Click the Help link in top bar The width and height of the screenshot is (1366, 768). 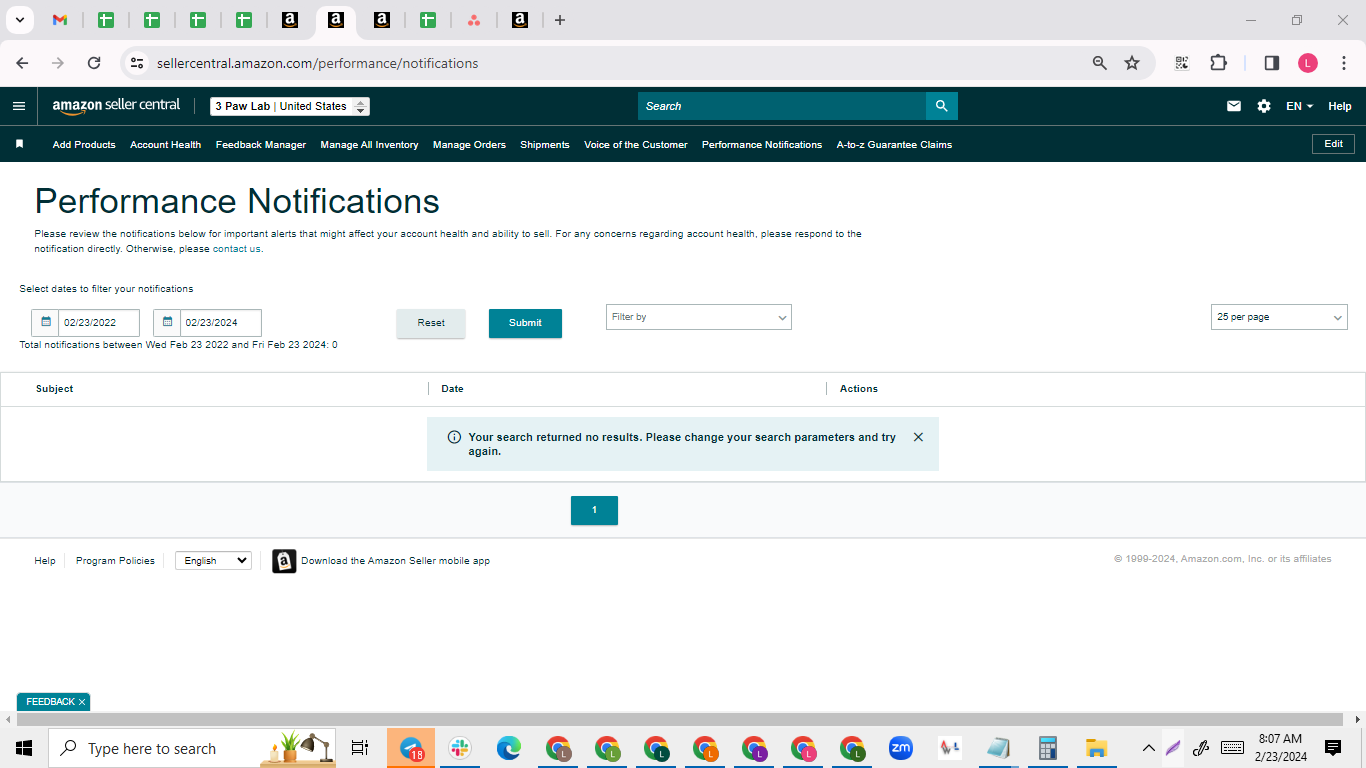coord(1340,106)
